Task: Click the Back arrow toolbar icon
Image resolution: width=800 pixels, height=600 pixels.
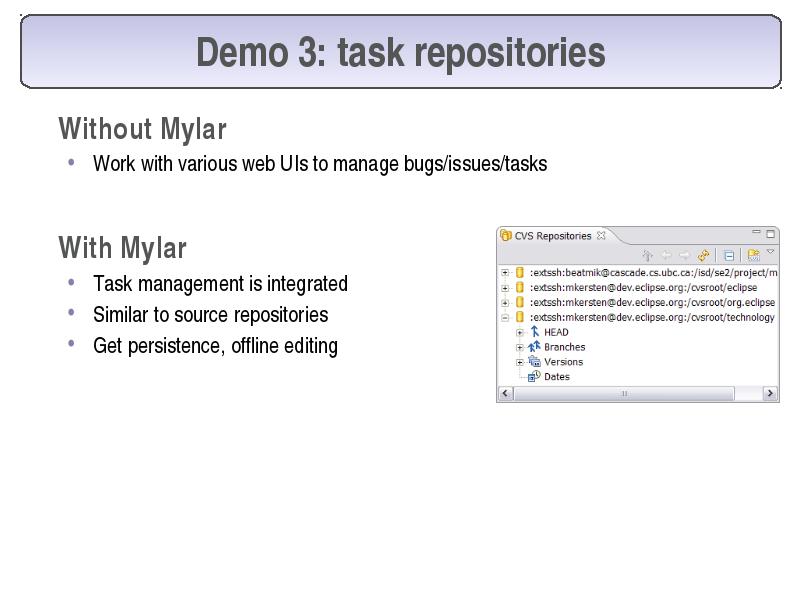Action: click(666, 255)
